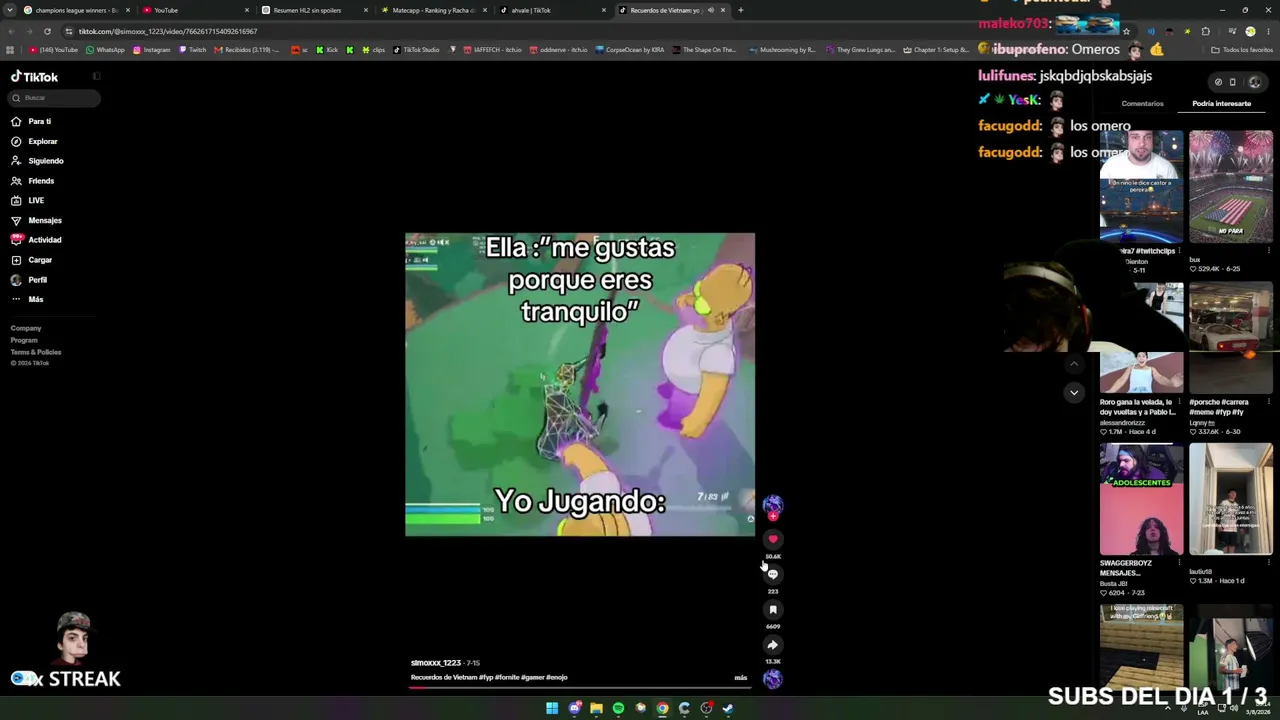The width and height of the screenshot is (1280, 720).
Task: Open the Más options menu
Action: (x=36, y=299)
